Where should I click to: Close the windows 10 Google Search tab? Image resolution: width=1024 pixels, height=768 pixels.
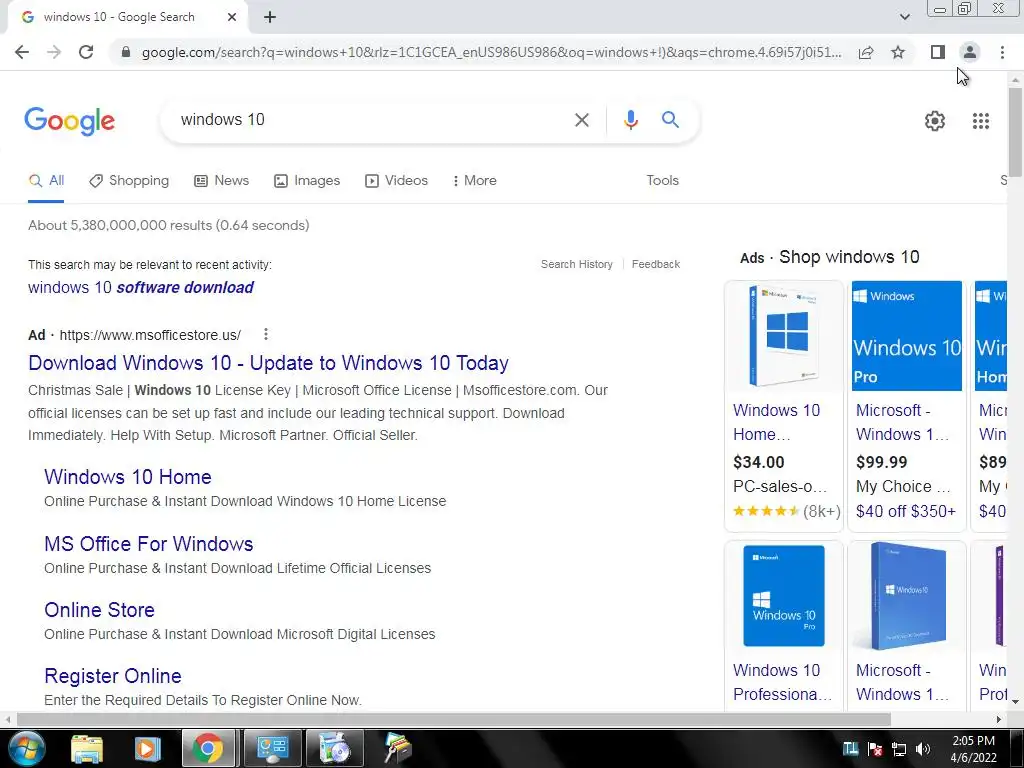(232, 18)
